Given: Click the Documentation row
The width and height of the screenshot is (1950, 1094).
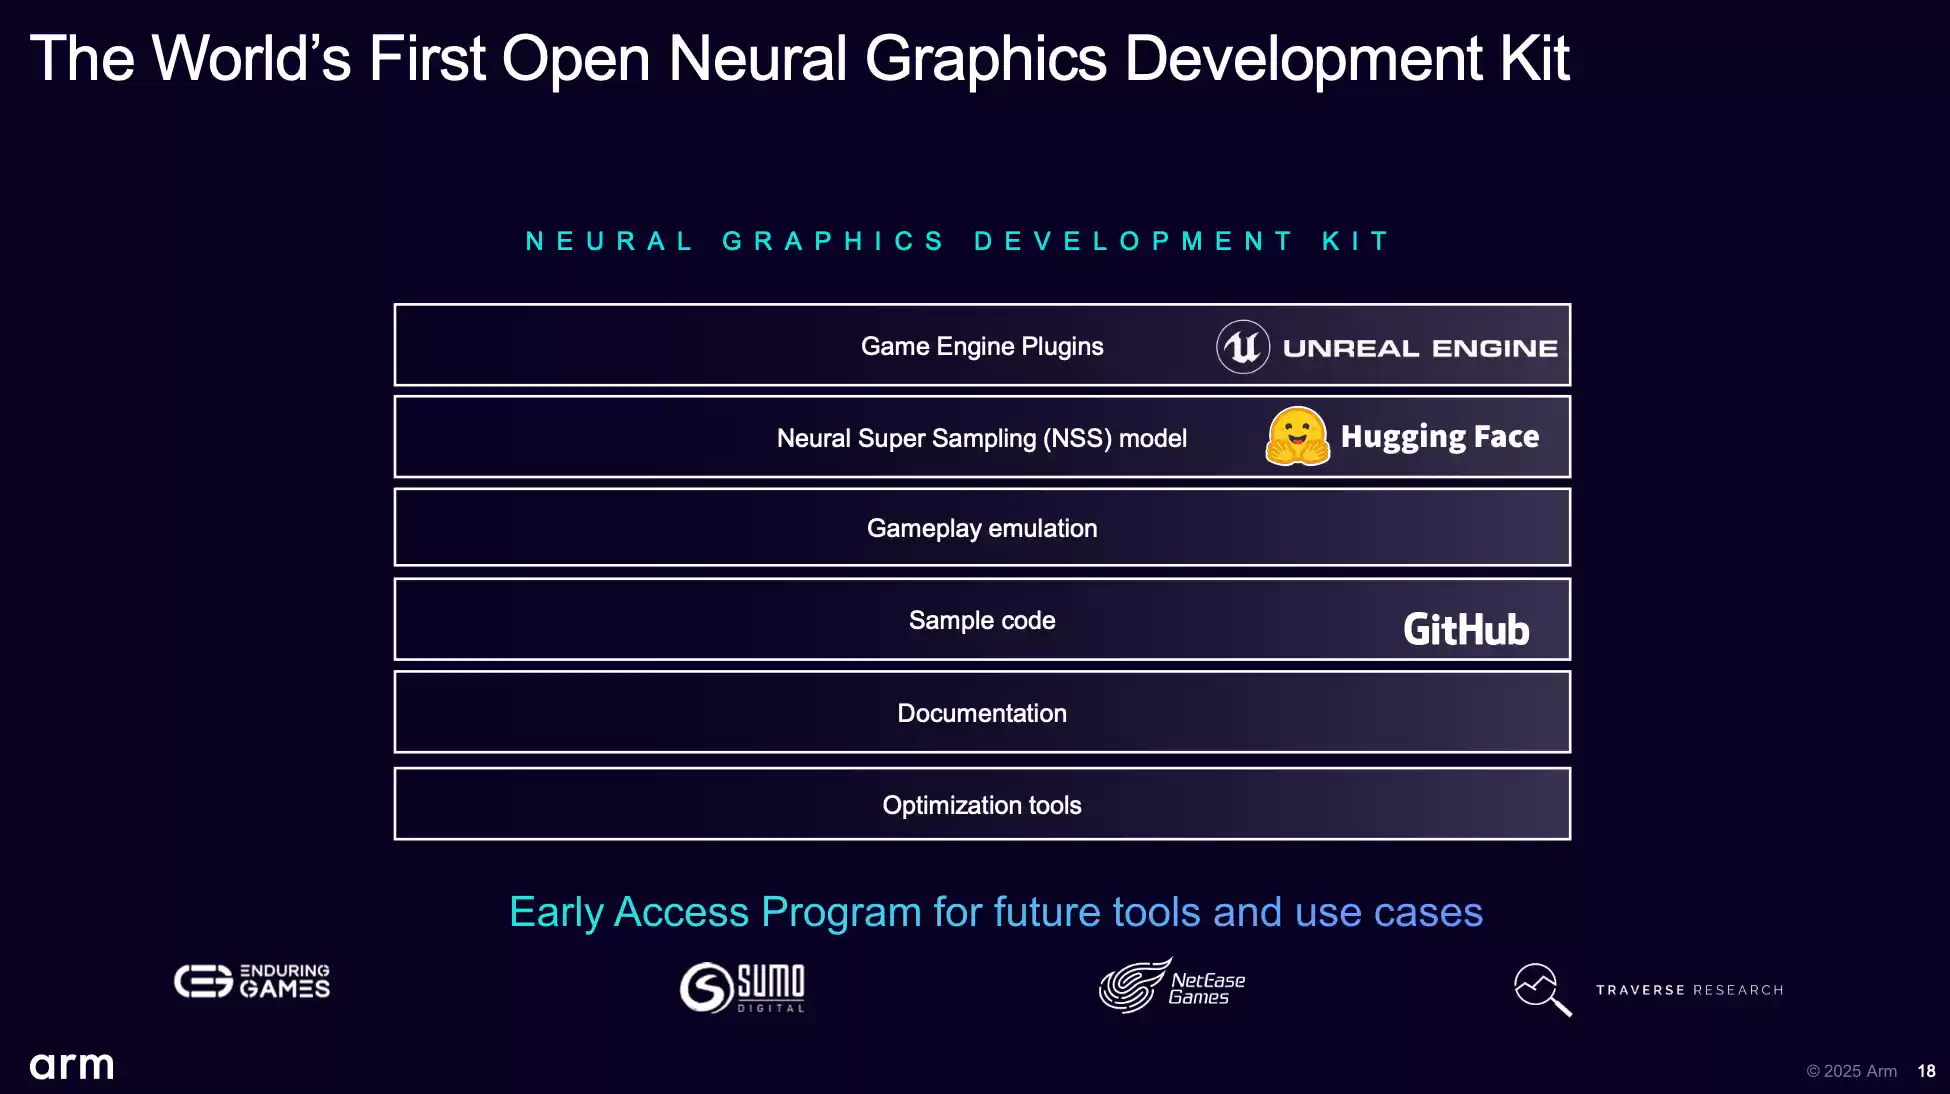Looking at the screenshot, I should click(981, 713).
